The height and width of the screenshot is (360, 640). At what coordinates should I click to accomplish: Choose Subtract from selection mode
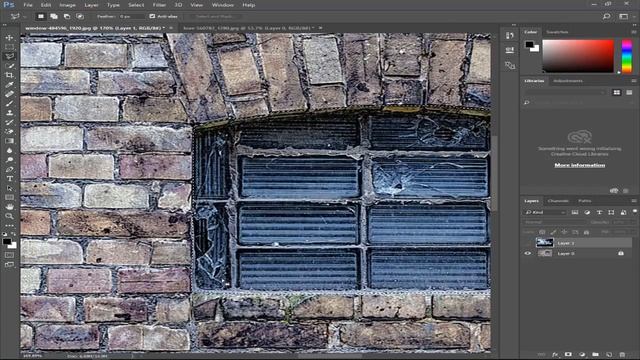pos(67,16)
